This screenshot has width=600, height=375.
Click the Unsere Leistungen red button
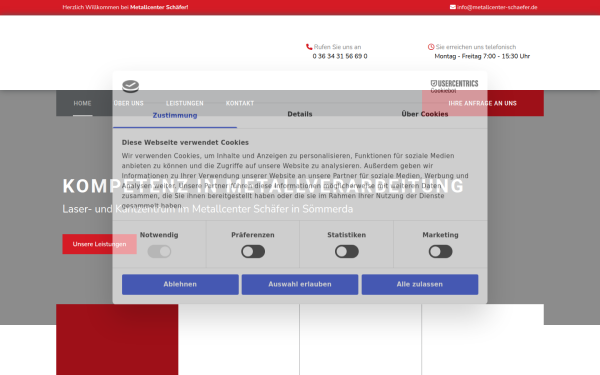(x=99, y=244)
